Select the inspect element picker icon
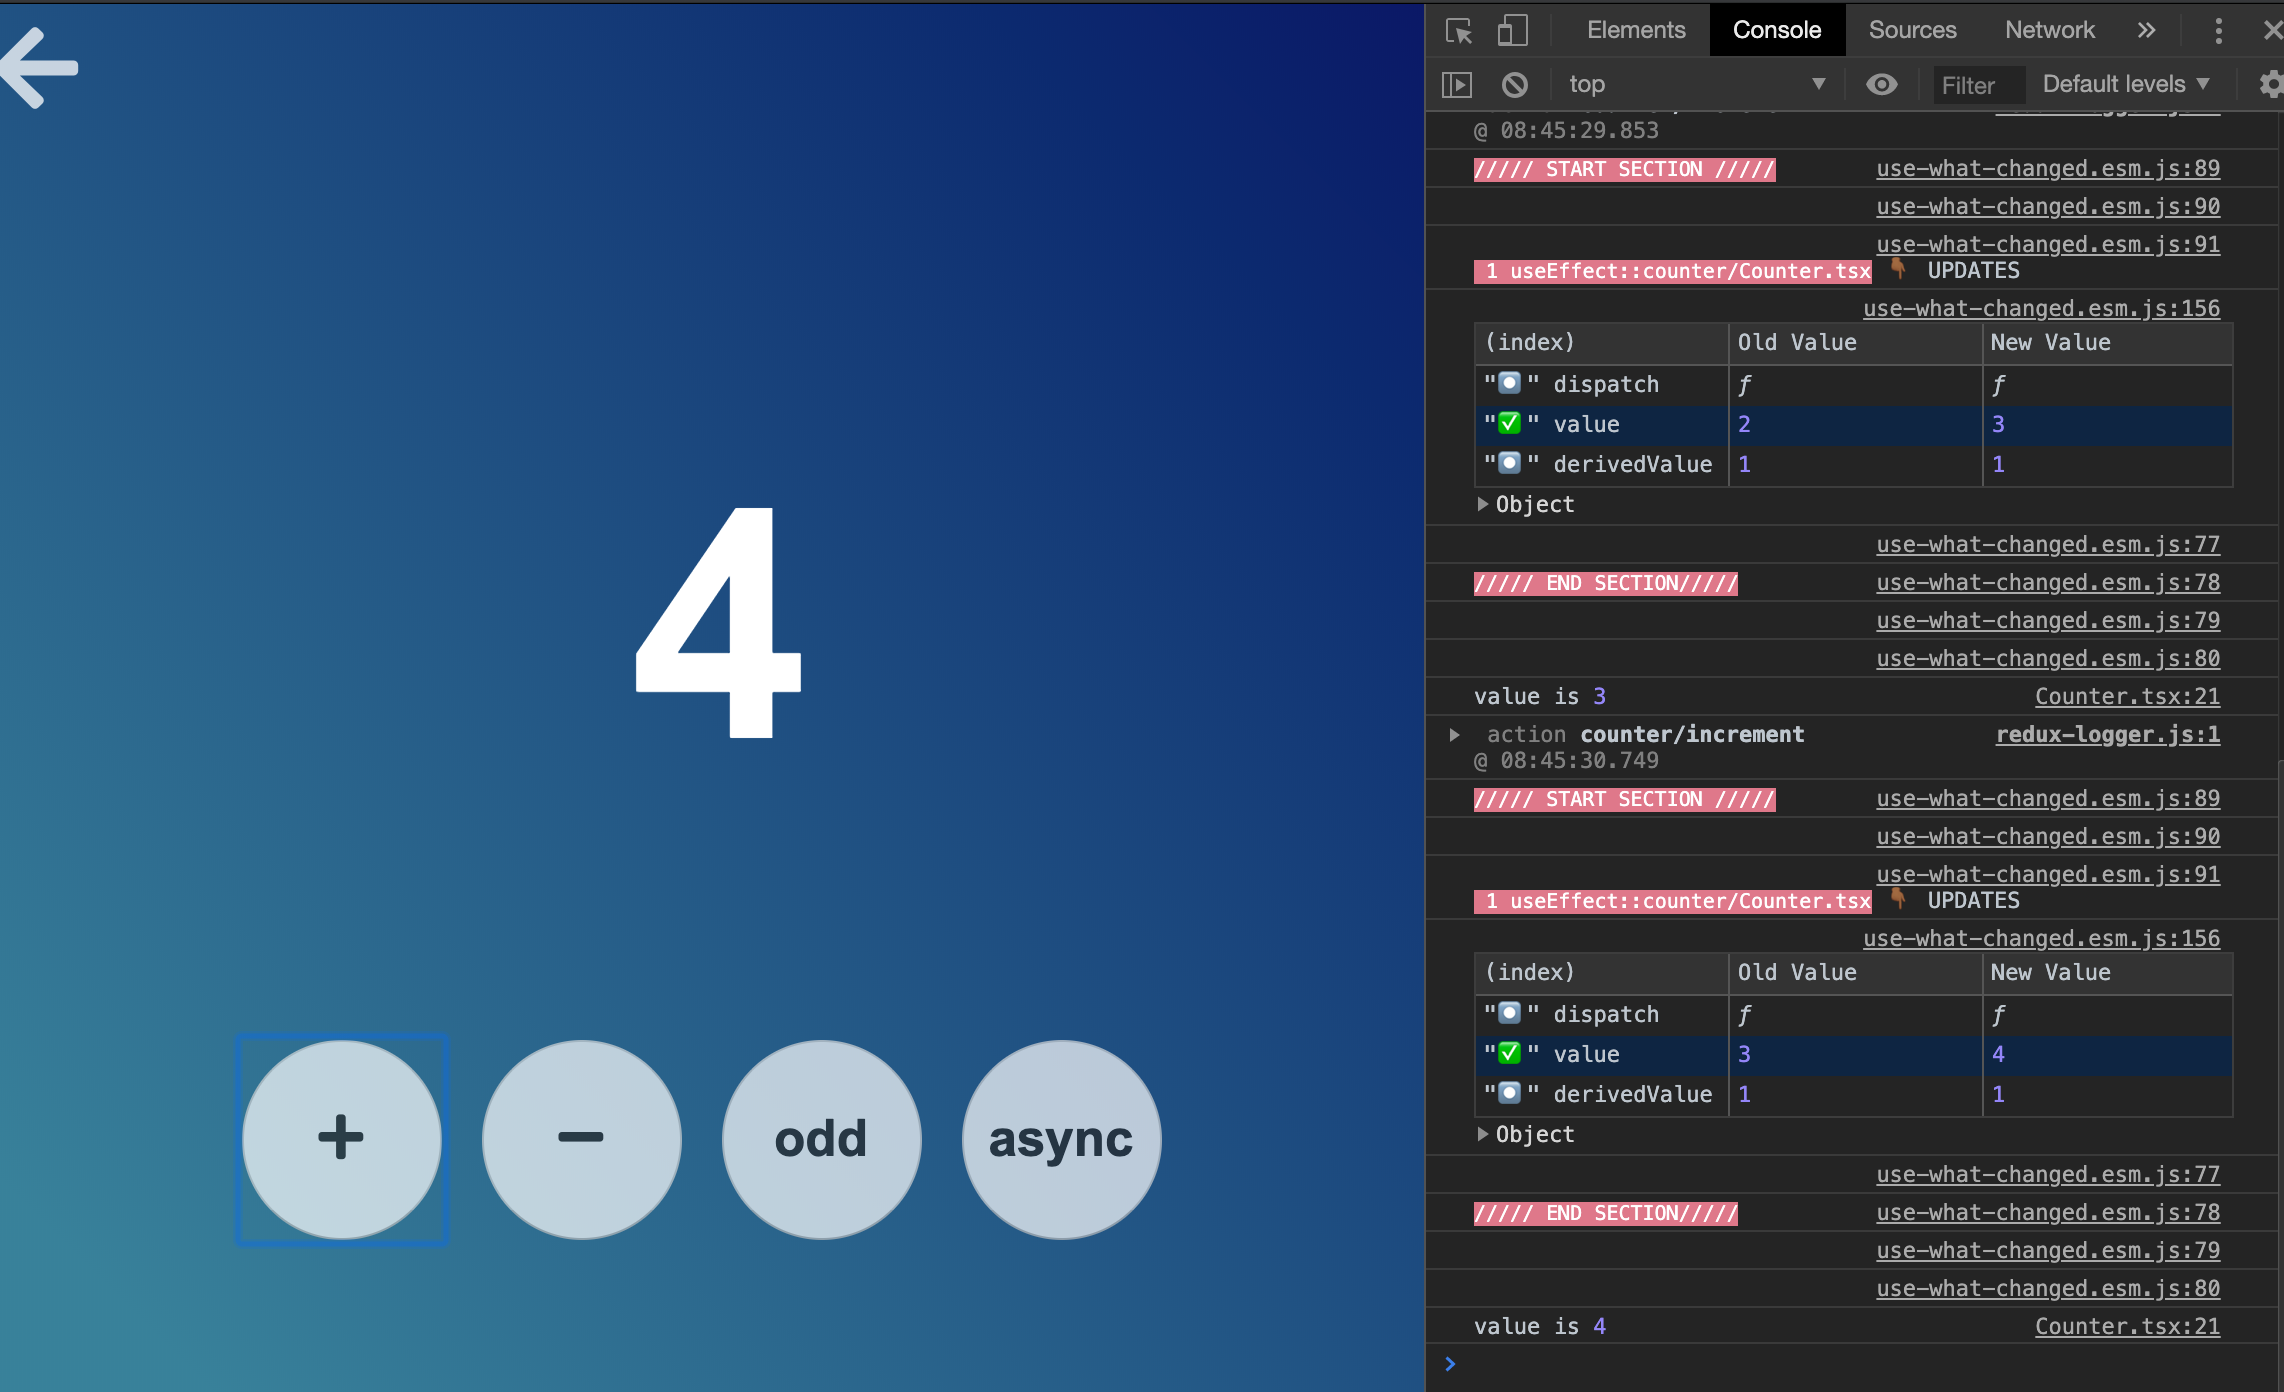Viewport: 2284px width, 1392px height. click(1458, 31)
